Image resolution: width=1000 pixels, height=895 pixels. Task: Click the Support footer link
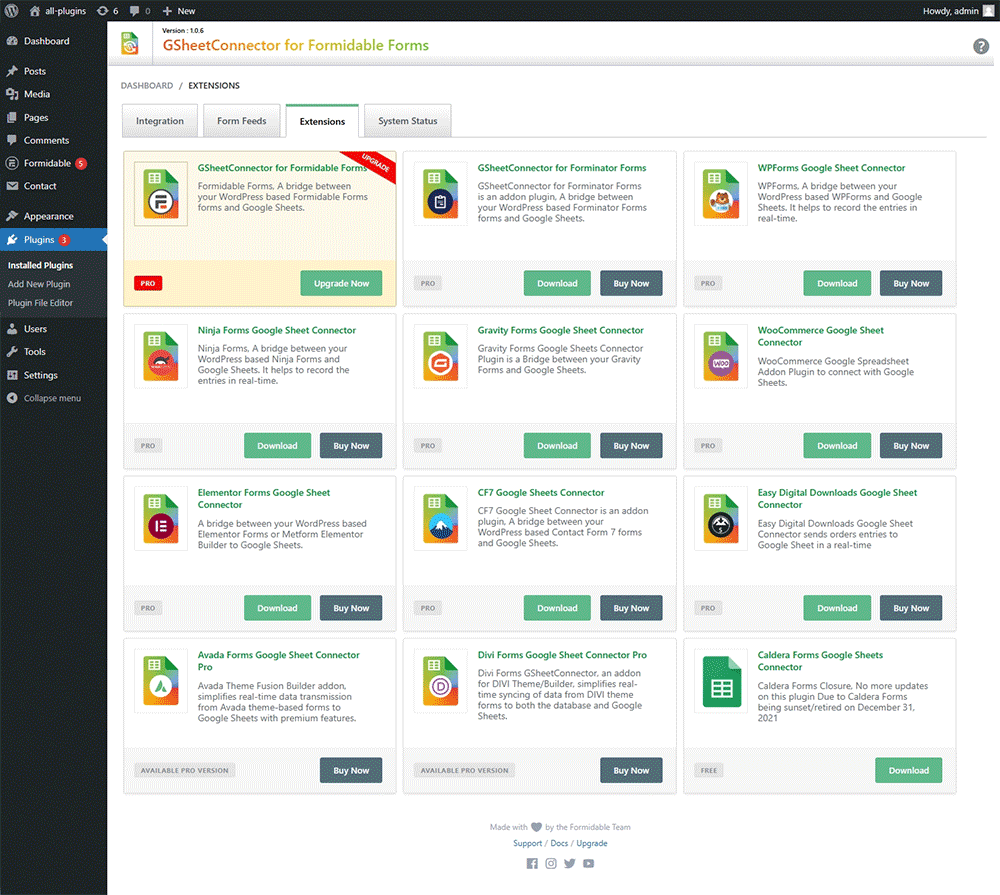(x=527, y=843)
